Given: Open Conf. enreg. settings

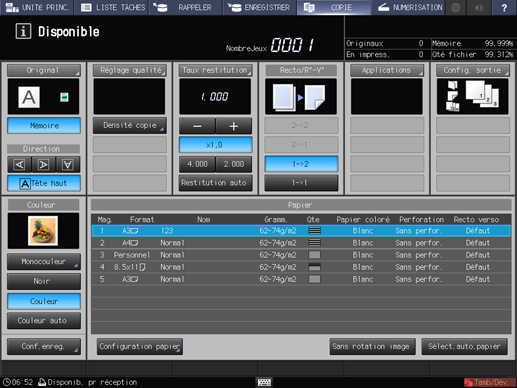Looking at the screenshot, I should 44,346.
